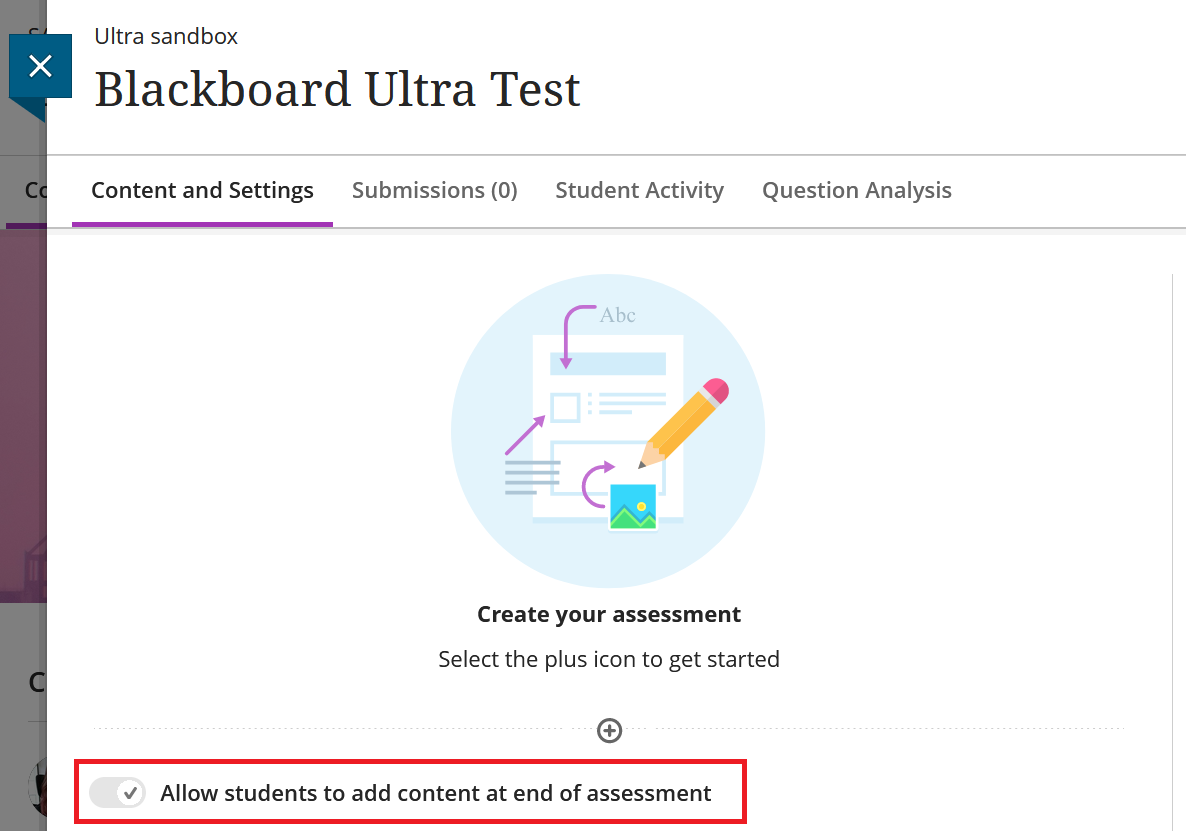Click the Ultra sandbox course name
The width and height of the screenshot is (1186, 832).
166,37
